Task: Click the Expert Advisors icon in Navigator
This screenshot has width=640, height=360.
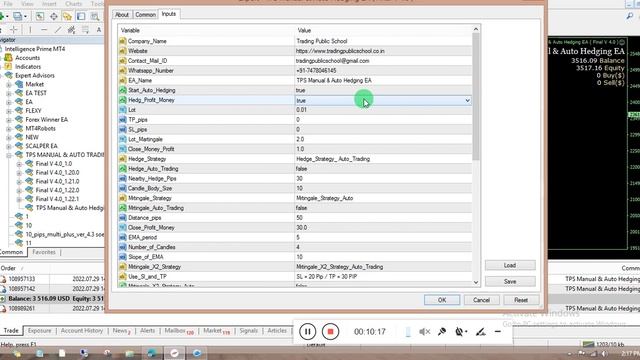Action: tap(8, 75)
